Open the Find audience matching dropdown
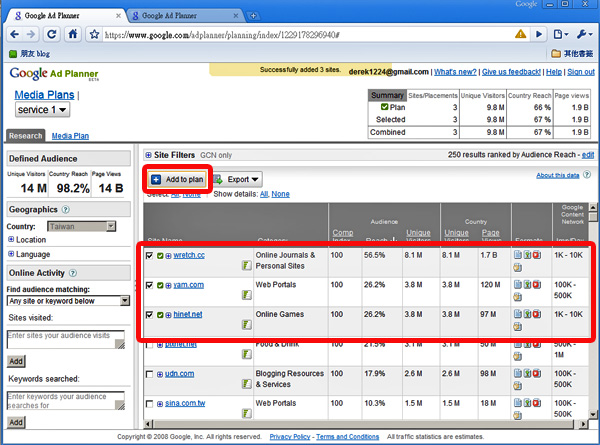 pyautogui.click(x=68, y=301)
